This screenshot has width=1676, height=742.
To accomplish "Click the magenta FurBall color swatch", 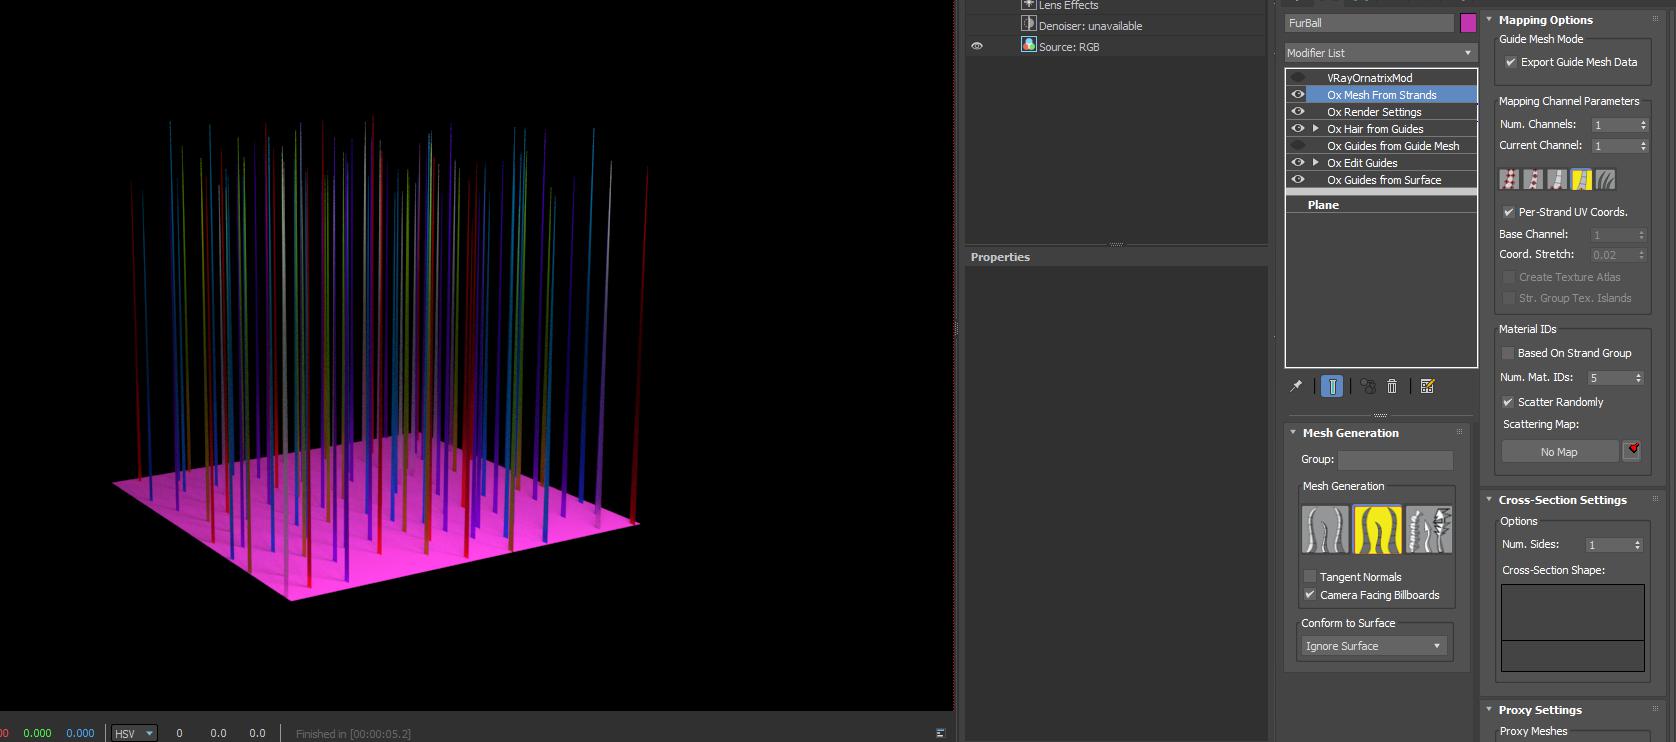I will (1468, 23).
